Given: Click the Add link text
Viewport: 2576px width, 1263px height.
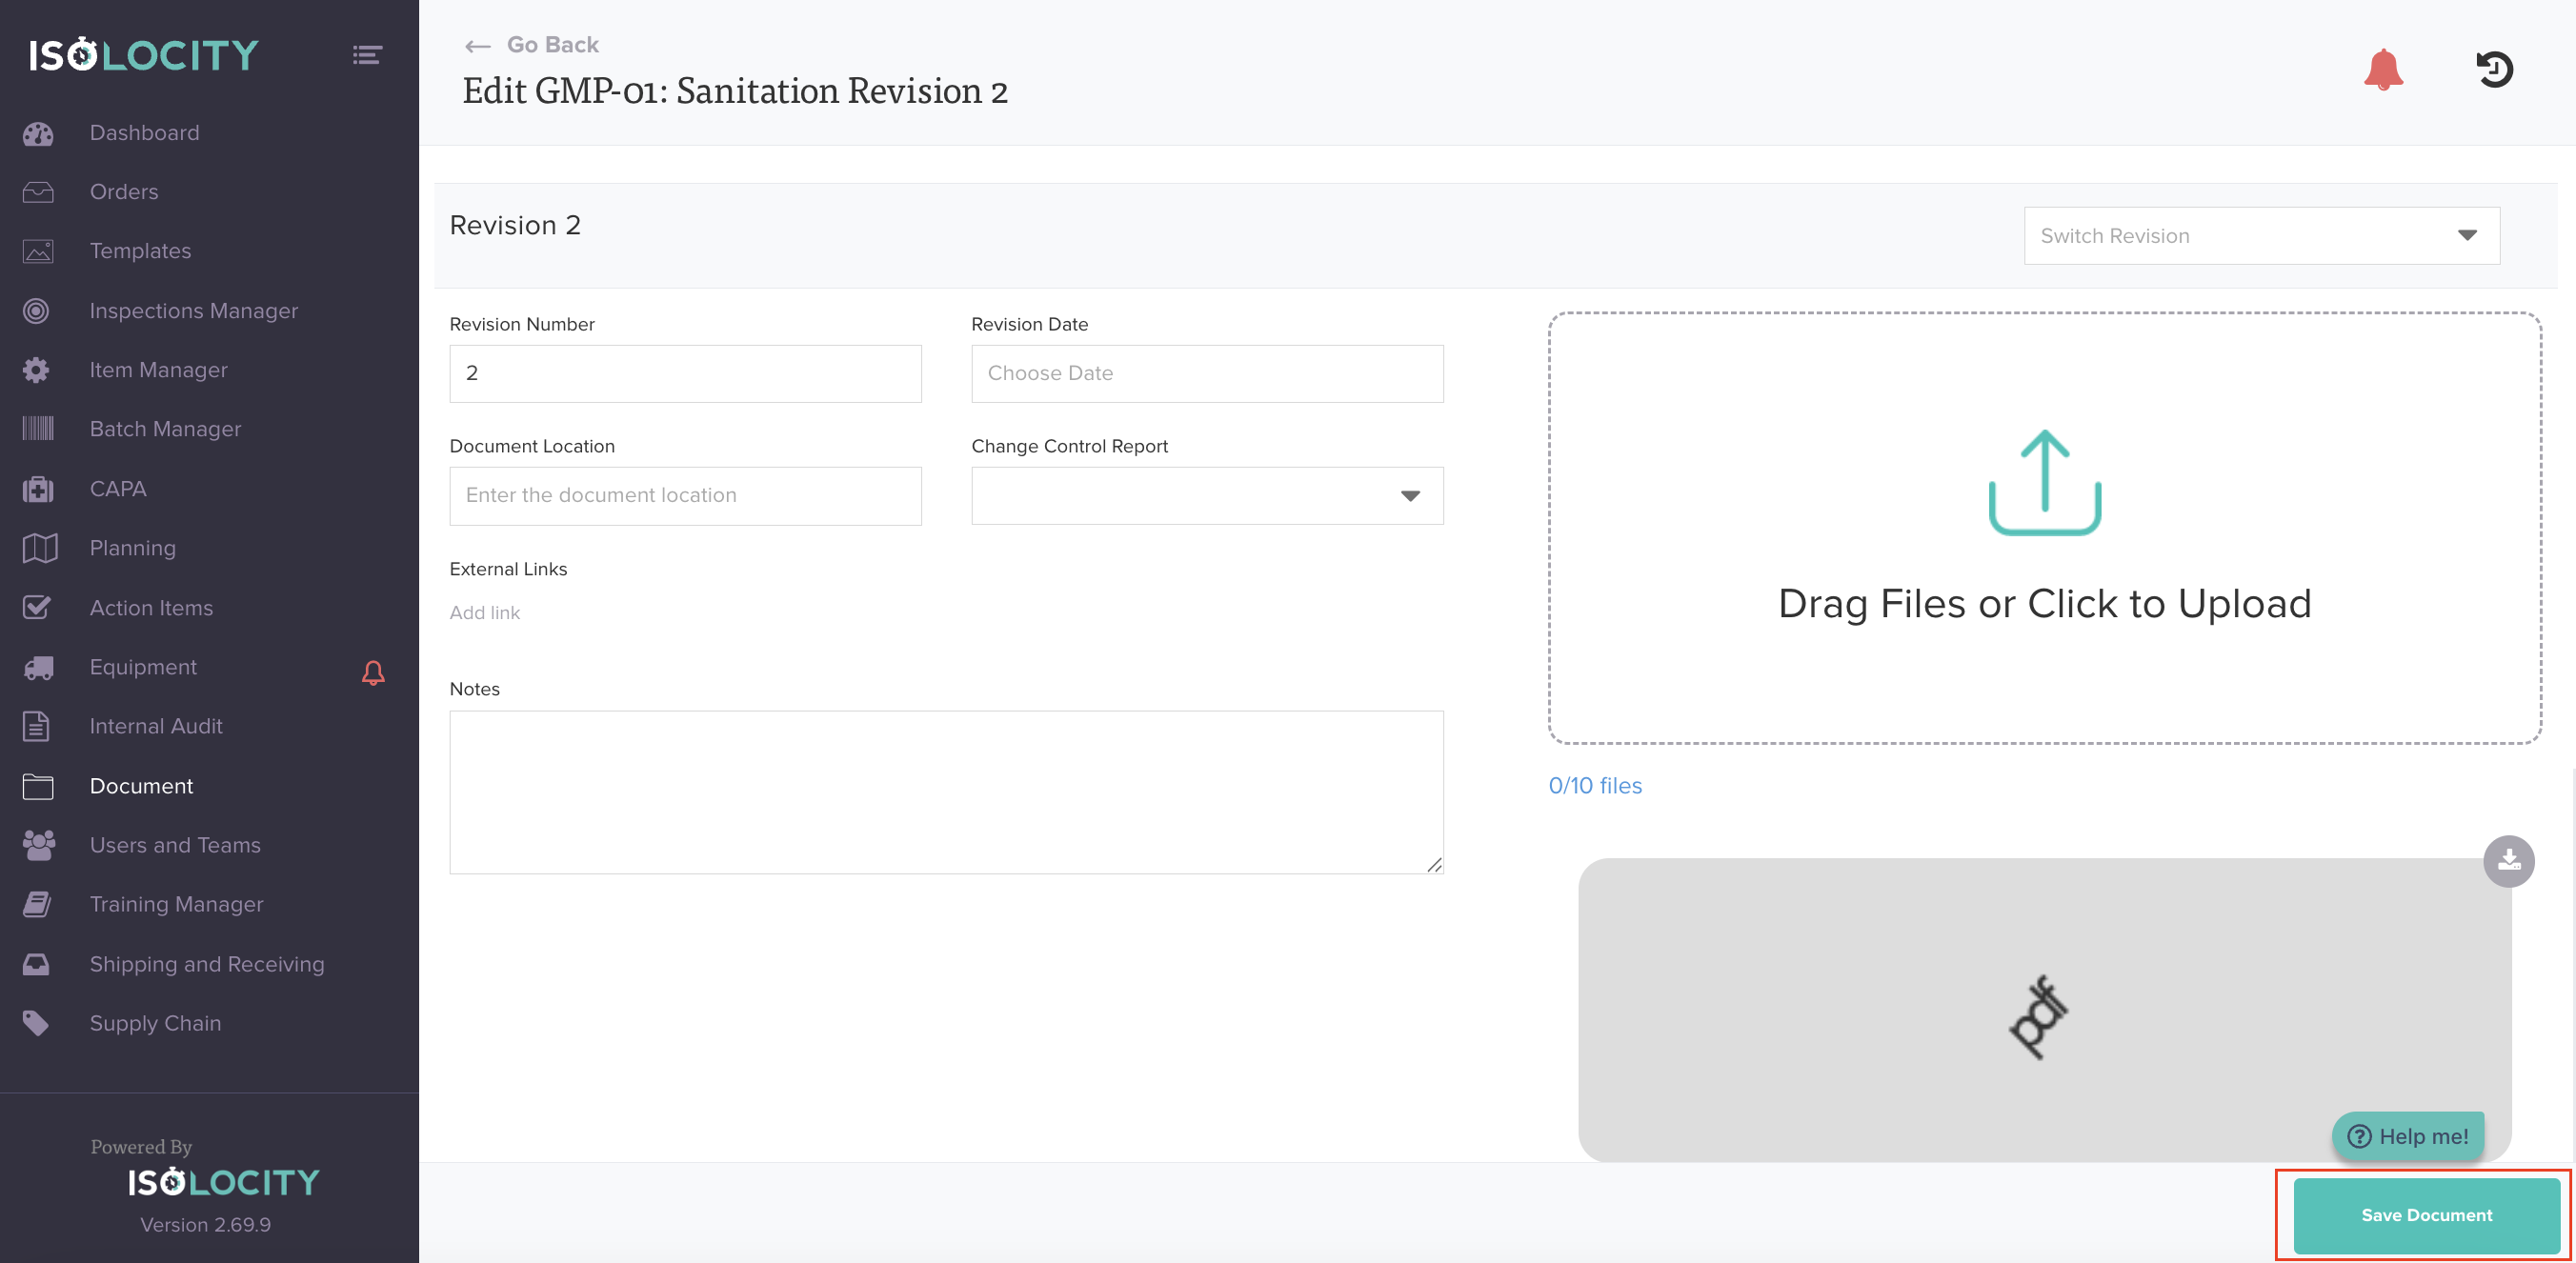Looking at the screenshot, I should [484, 613].
